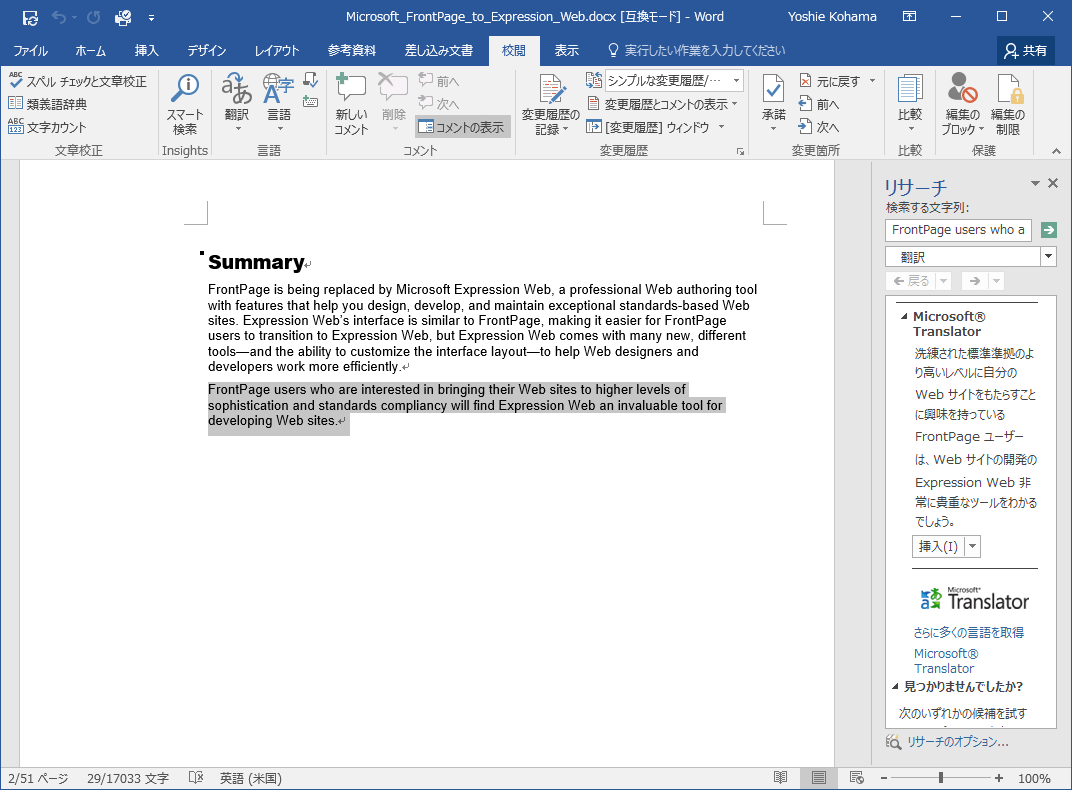Collapse the '見つかりませんでしたか?' section
1072x790 pixels.
[895, 686]
